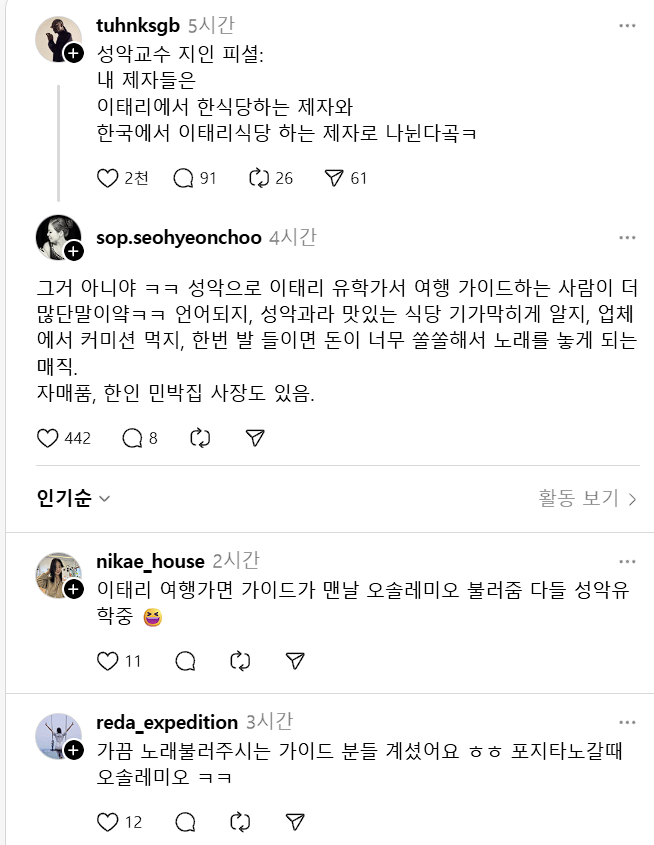Like sop.seohyeonchoo's reply with 442 likes
Image resolution: width=654 pixels, height=845 pixels.
pos(47,438)
